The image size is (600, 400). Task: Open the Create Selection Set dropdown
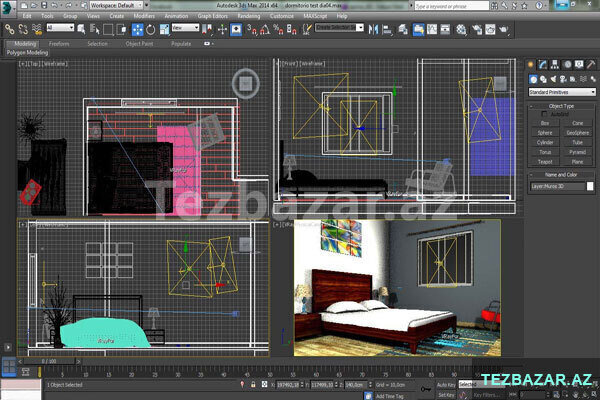(339, 28)
